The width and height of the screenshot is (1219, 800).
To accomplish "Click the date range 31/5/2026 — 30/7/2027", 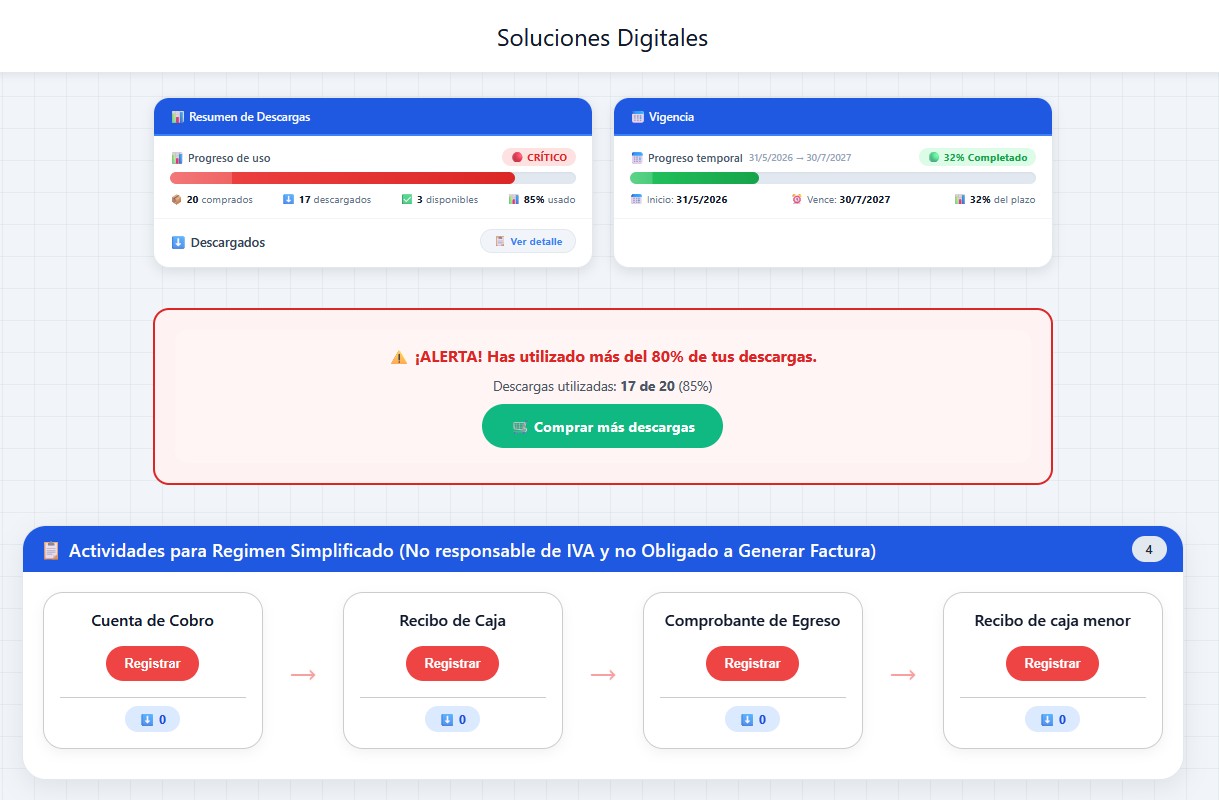I will (x=800, y=158).
